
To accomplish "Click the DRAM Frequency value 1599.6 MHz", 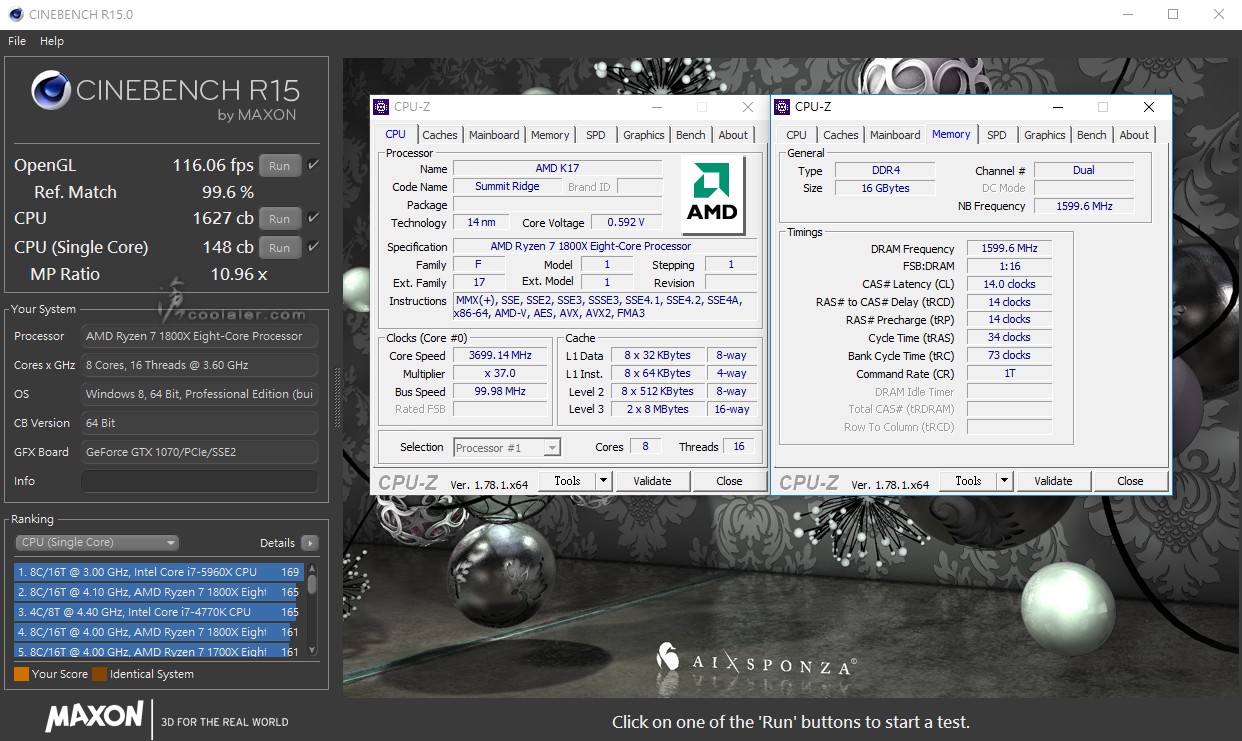I will click(x=1009, y=249).
